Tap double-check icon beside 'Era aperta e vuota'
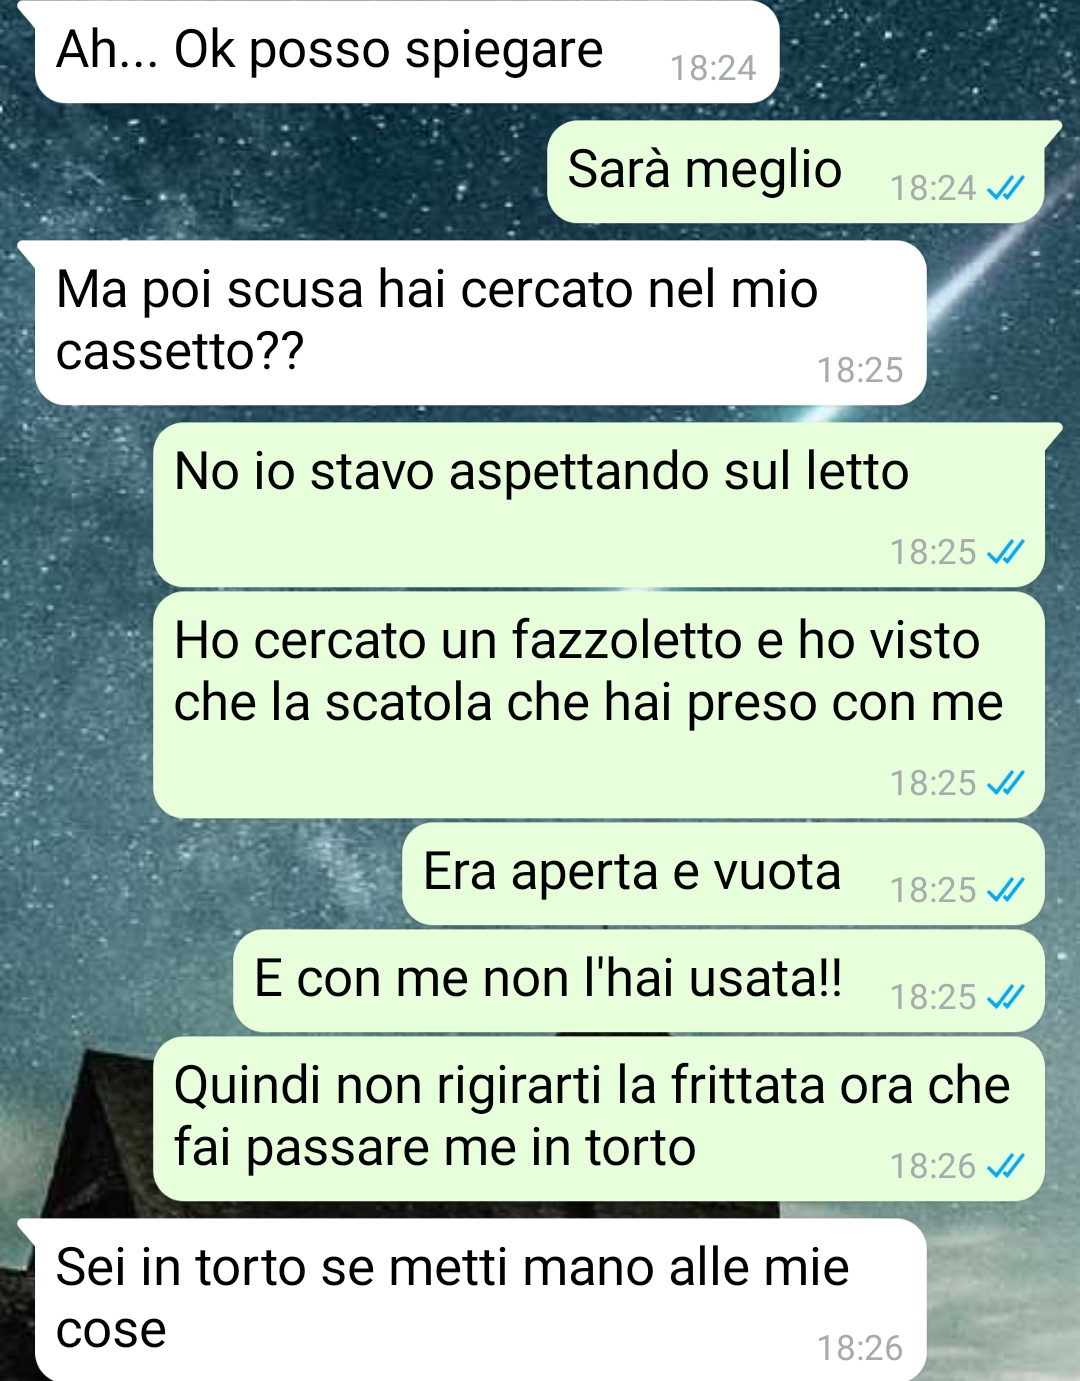 tap(1005, 890)
